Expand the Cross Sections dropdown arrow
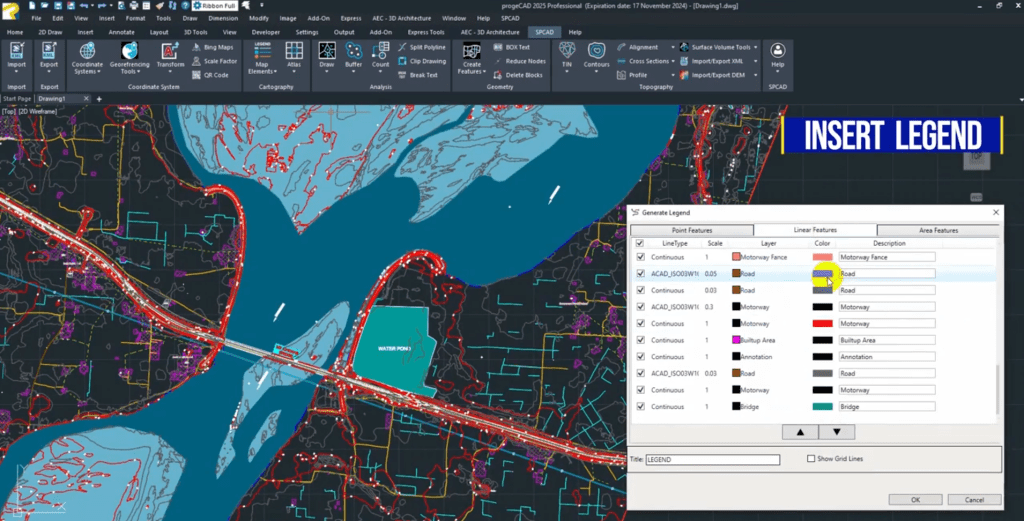1024x521 pixels. pyautogui.click(x=674, y=61)
